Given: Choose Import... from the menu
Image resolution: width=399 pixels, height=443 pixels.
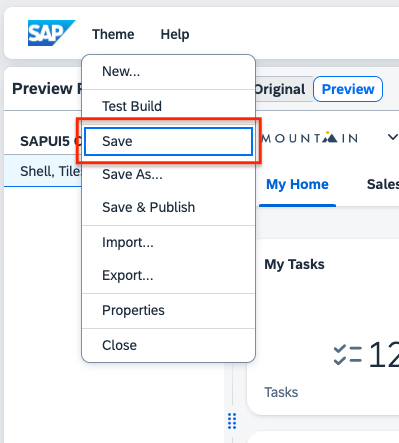Looking at the screenshot, I should [168, 242].
